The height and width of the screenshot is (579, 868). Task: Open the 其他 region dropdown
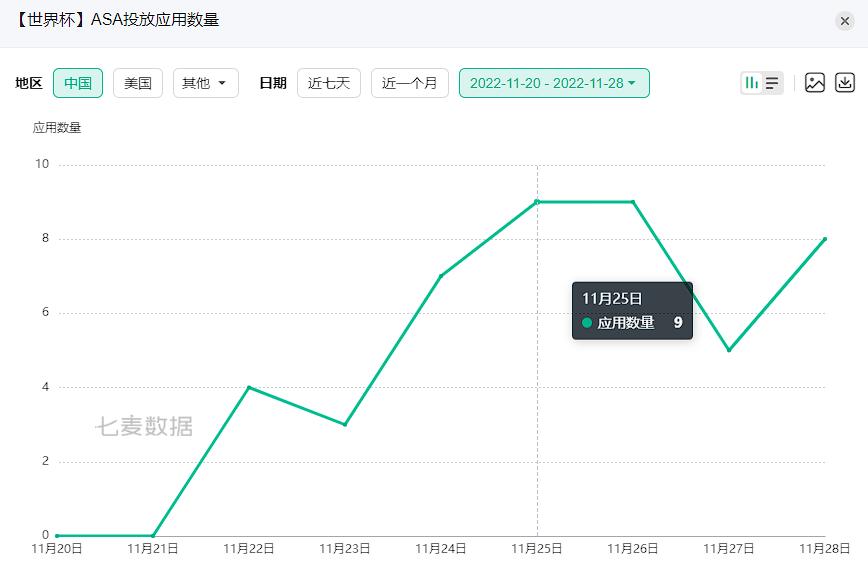coord(205,83)
